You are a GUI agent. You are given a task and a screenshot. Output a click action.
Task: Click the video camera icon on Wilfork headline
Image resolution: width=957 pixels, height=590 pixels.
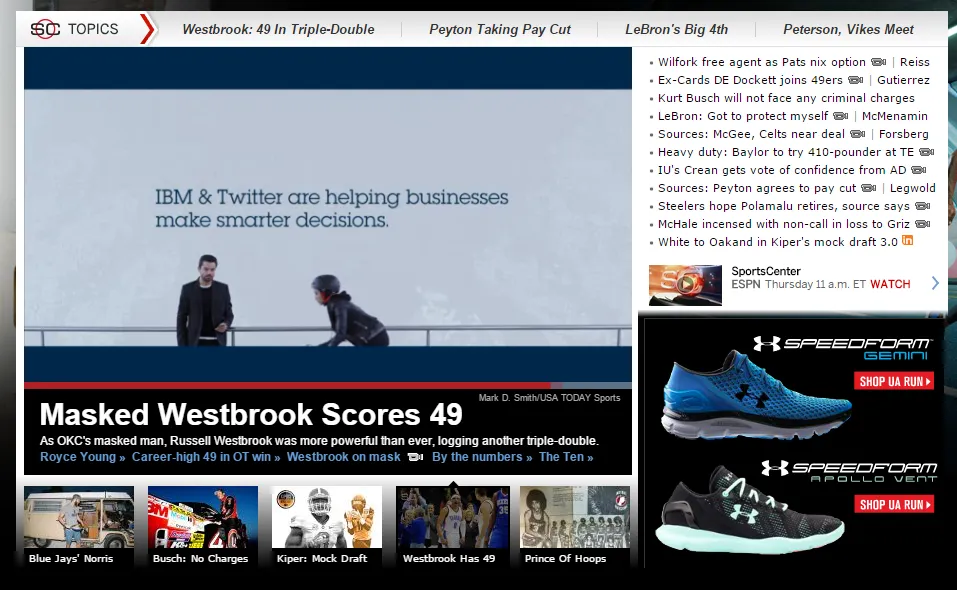click(x=879, y=62)
